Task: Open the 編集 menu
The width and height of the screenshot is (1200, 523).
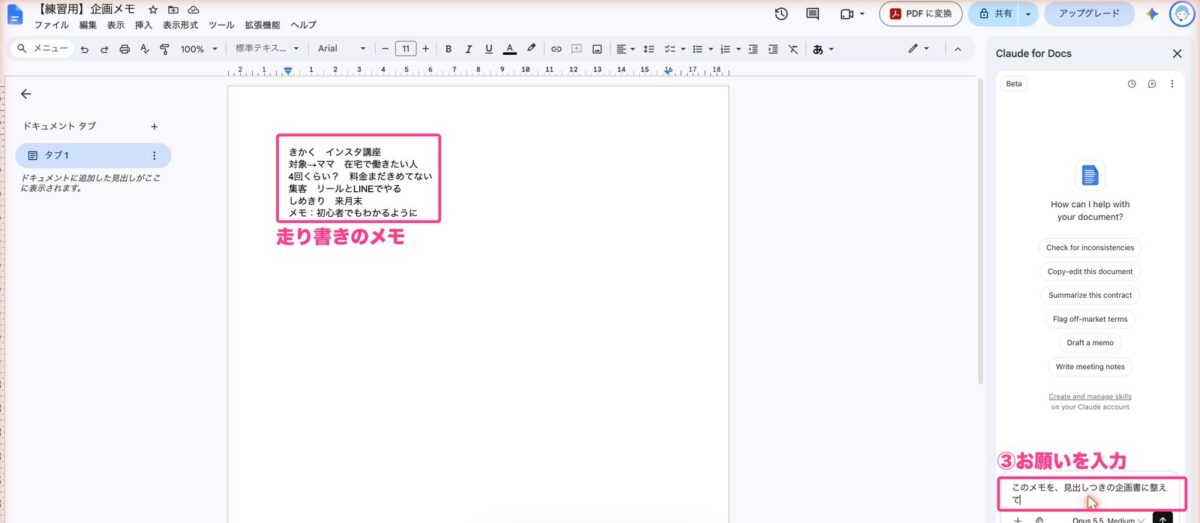Action: (x=88, y=24)
